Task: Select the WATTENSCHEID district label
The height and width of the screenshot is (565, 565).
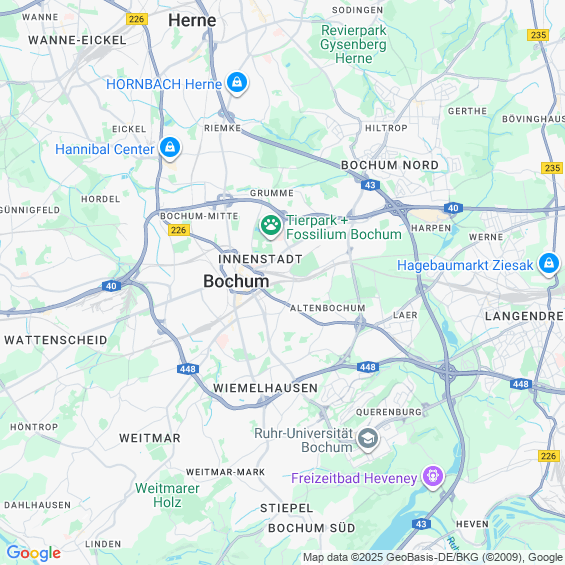Action: pos(56,340)
